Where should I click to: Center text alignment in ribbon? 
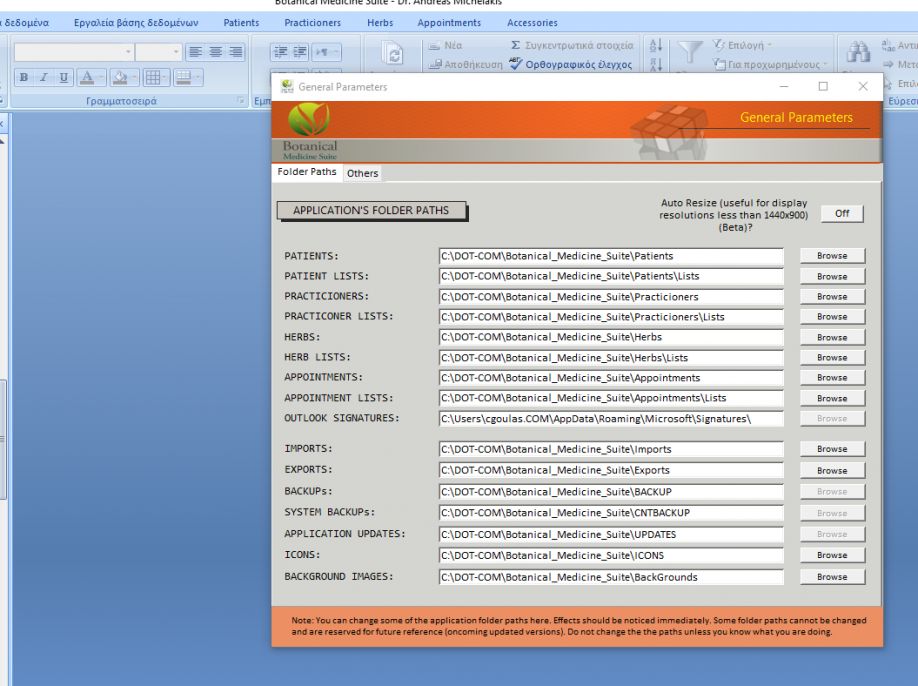click(x=215, y=52)
